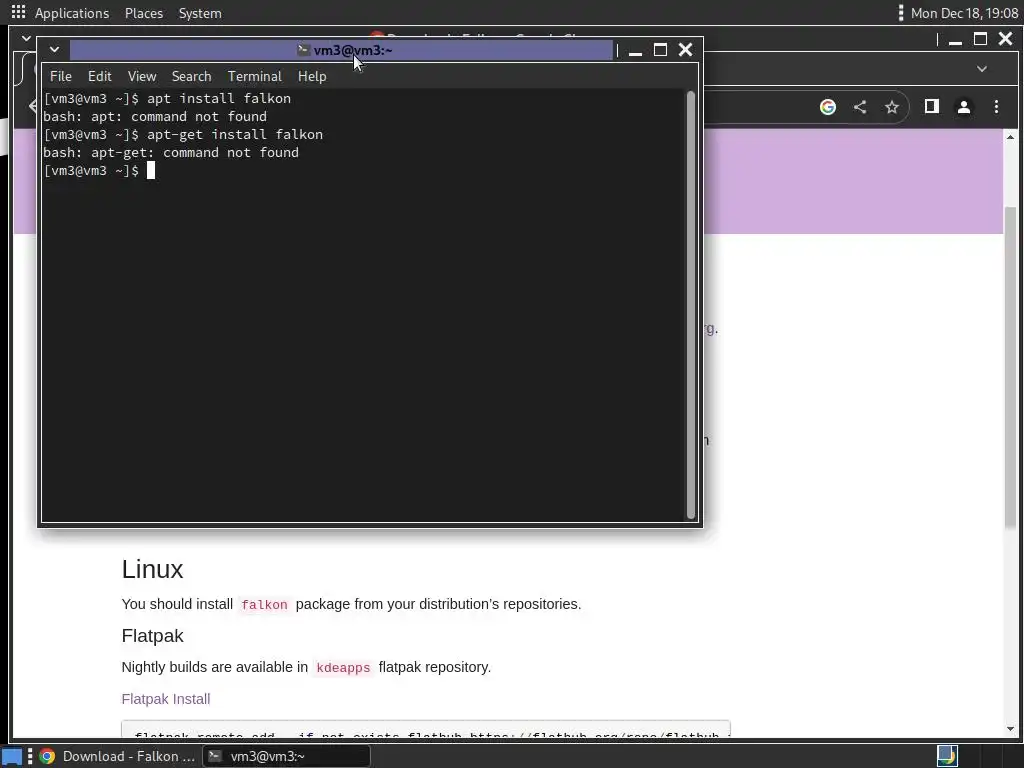This screenshot has height=768, width=1024.
Task: Click the Chrome page scrollbar thumb
Action: pos(1010,366)
